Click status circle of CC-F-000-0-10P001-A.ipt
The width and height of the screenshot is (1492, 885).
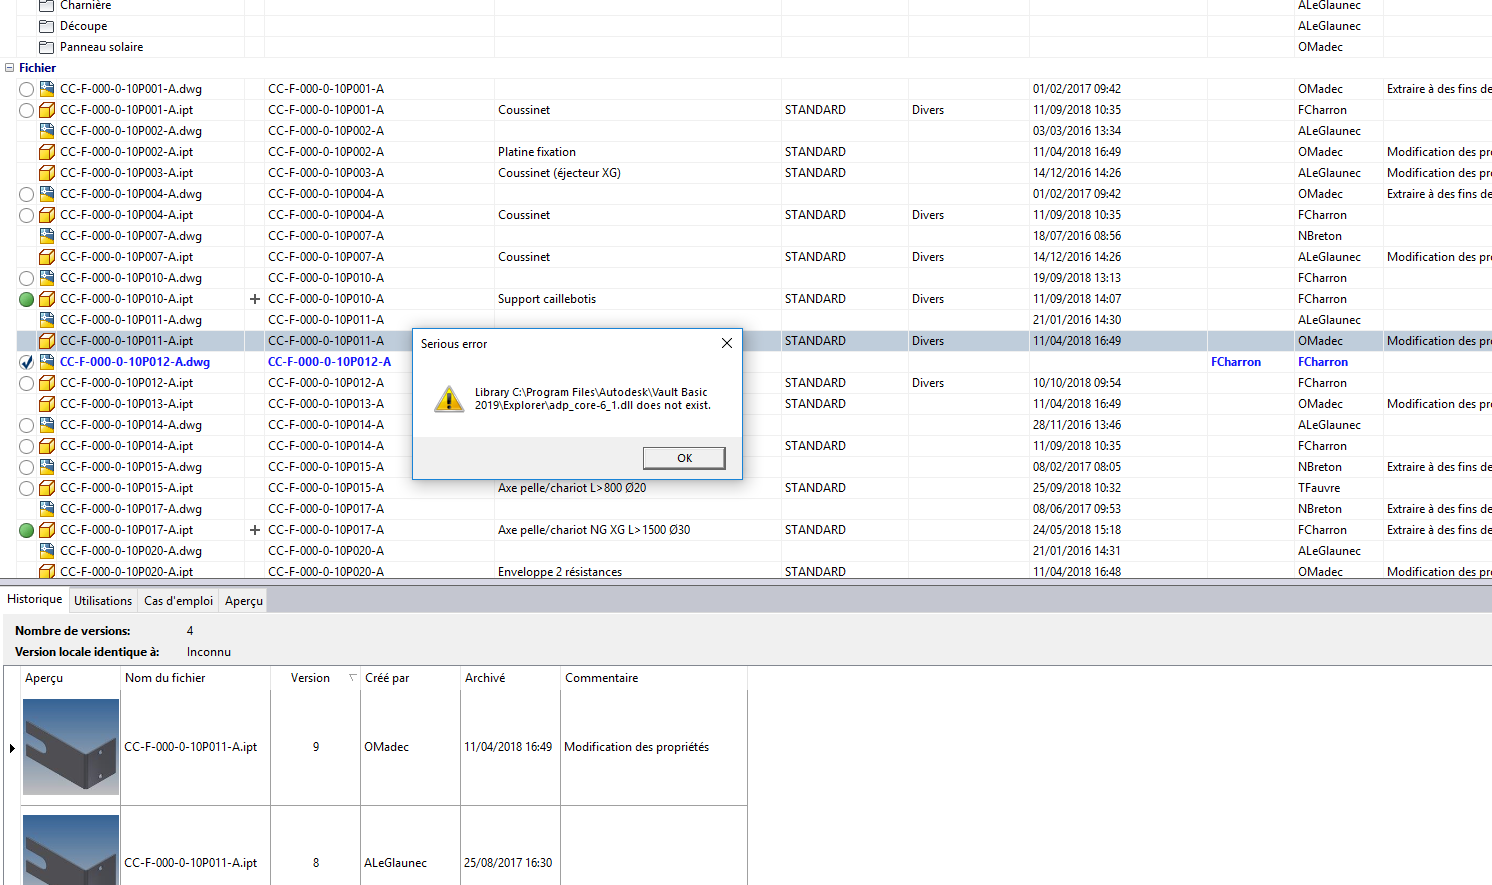[27, 110]
